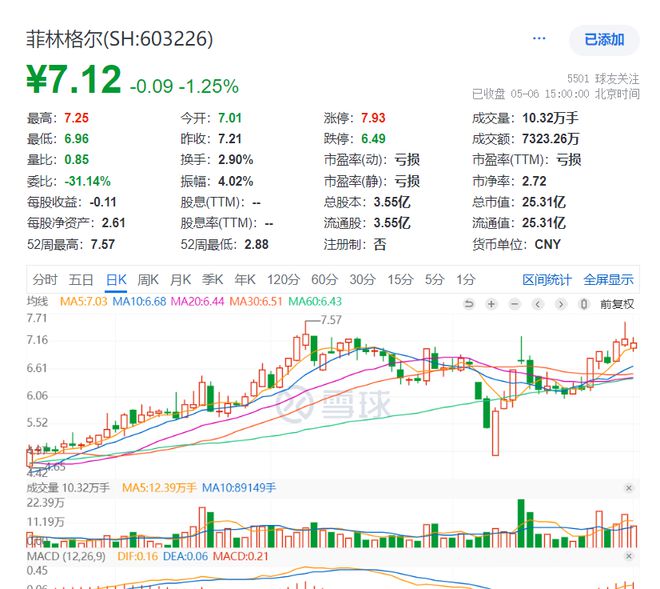660x589 pixels.
Task: Switch to the 分时 tab
Action: 45,280
